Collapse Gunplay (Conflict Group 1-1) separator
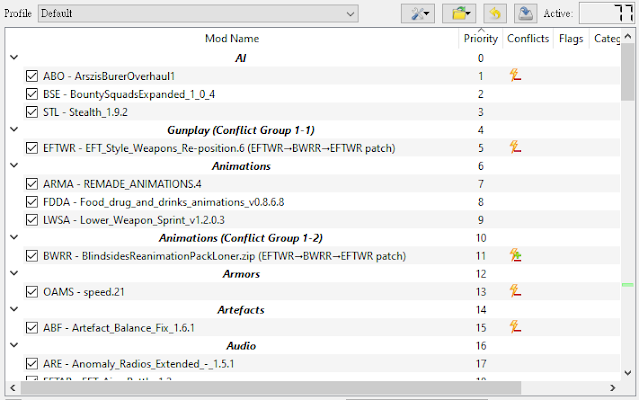The width and height of the screenshot is (639, 400). pyautogui.click(x=14, y=129)
